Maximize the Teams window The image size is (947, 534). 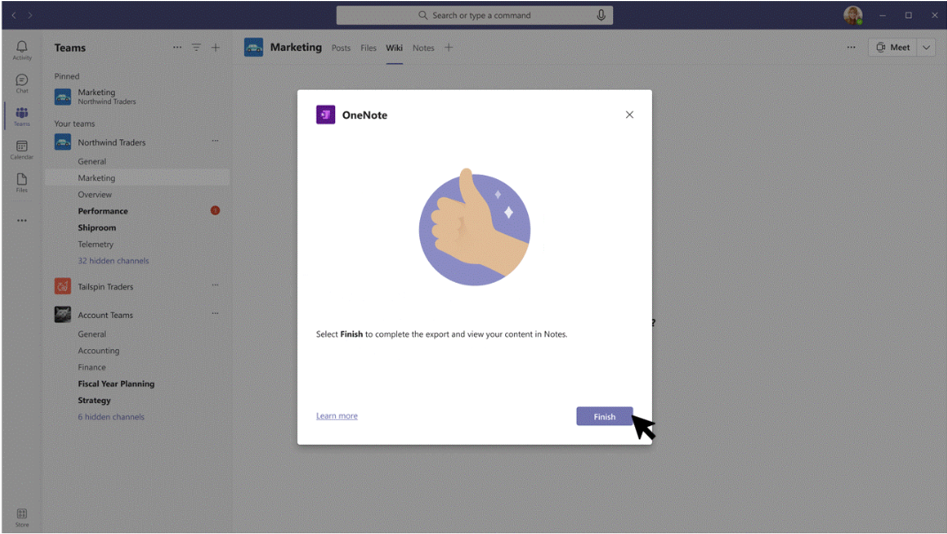coord(908,15)
